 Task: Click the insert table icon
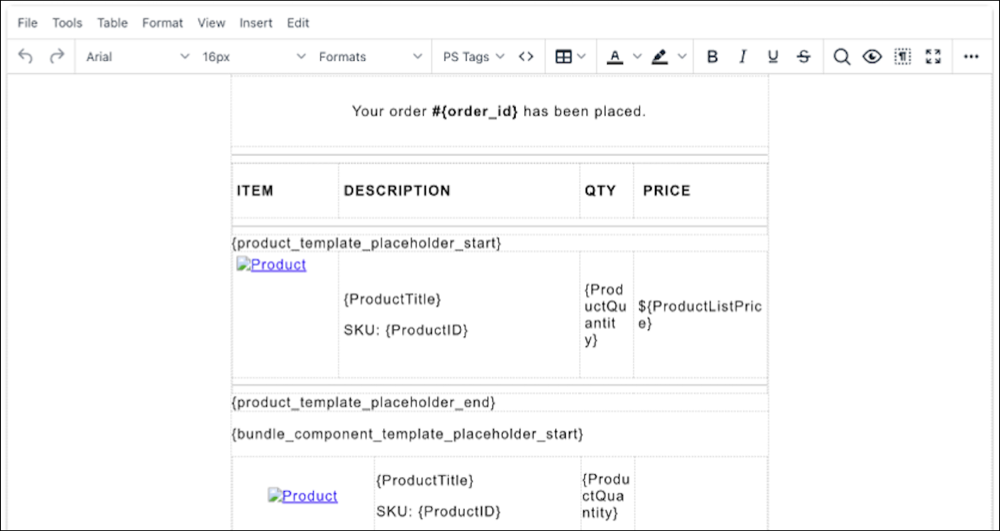coord(563,57)
